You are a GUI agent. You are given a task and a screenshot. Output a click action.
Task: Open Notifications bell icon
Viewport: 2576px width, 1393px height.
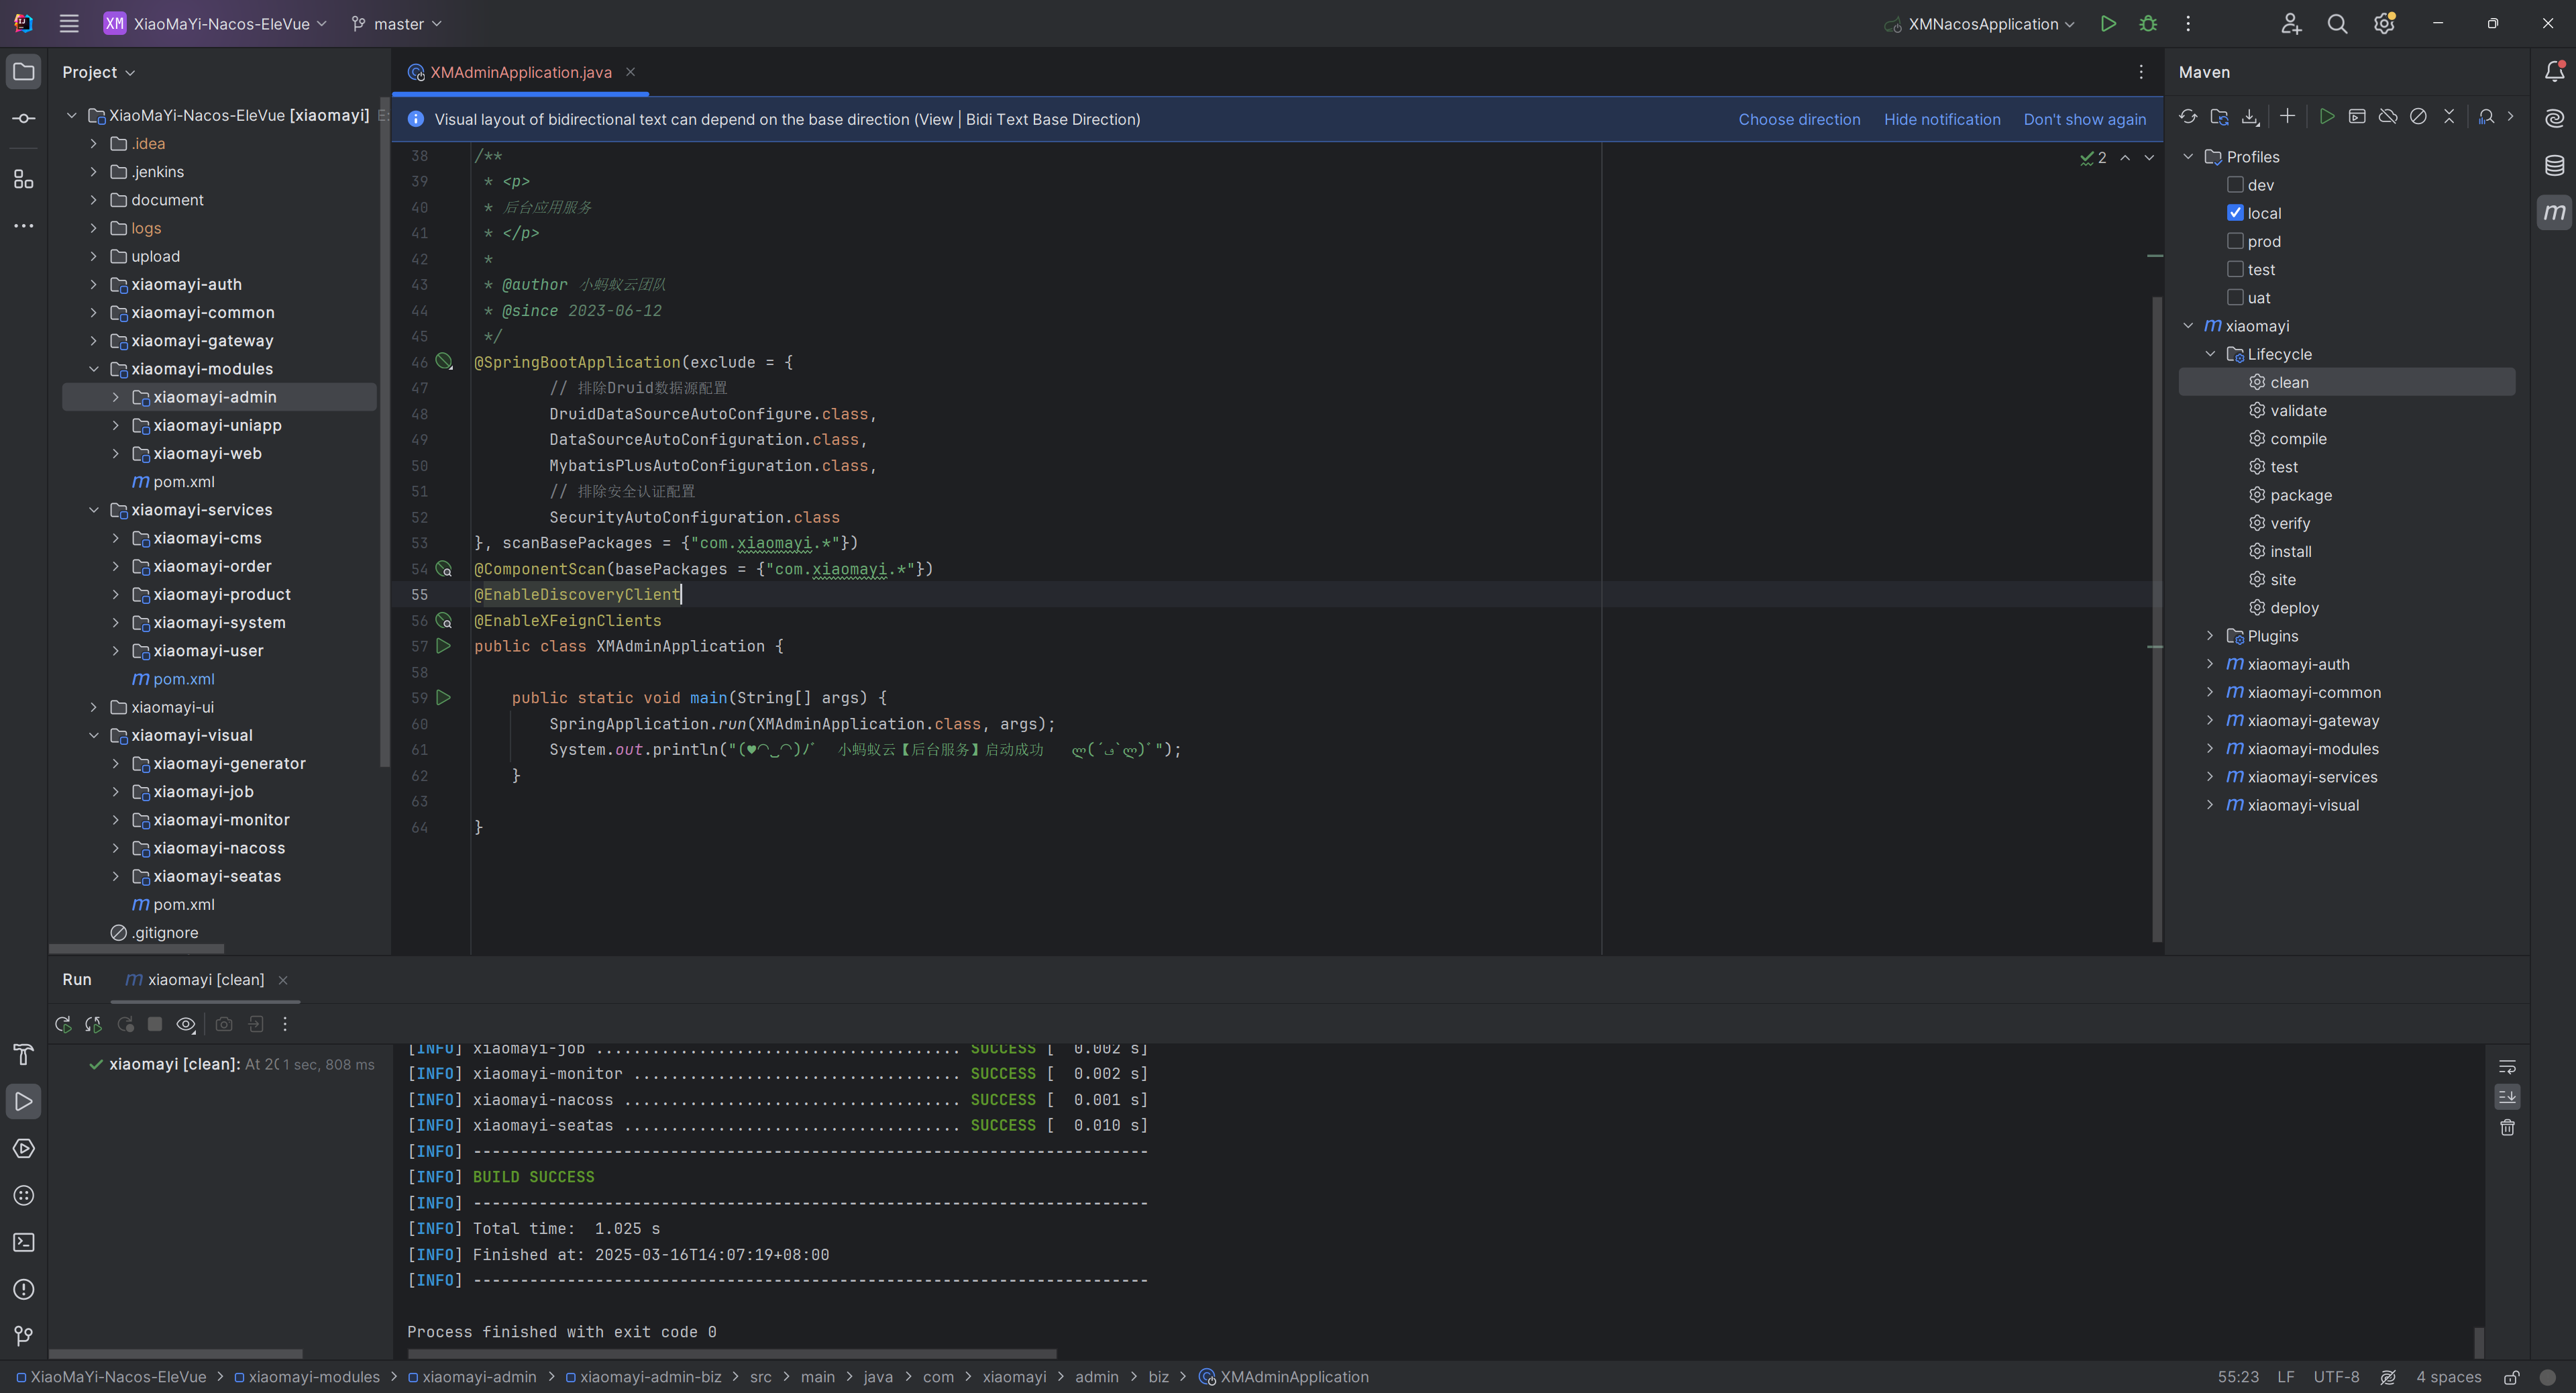click(x=2554, y=72)
